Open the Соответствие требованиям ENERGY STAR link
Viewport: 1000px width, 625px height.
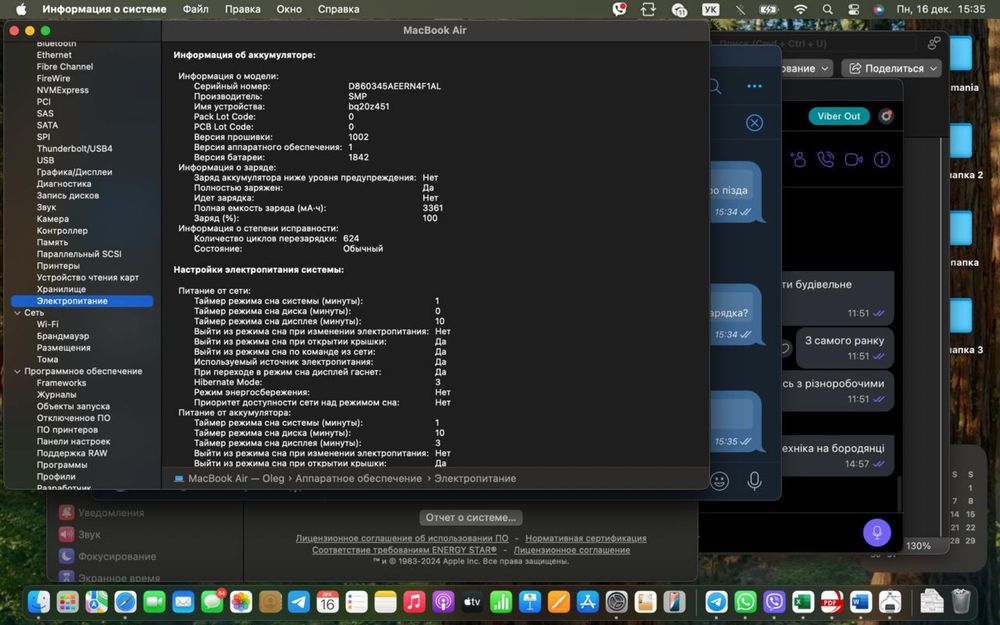click(x=404, y=550)
